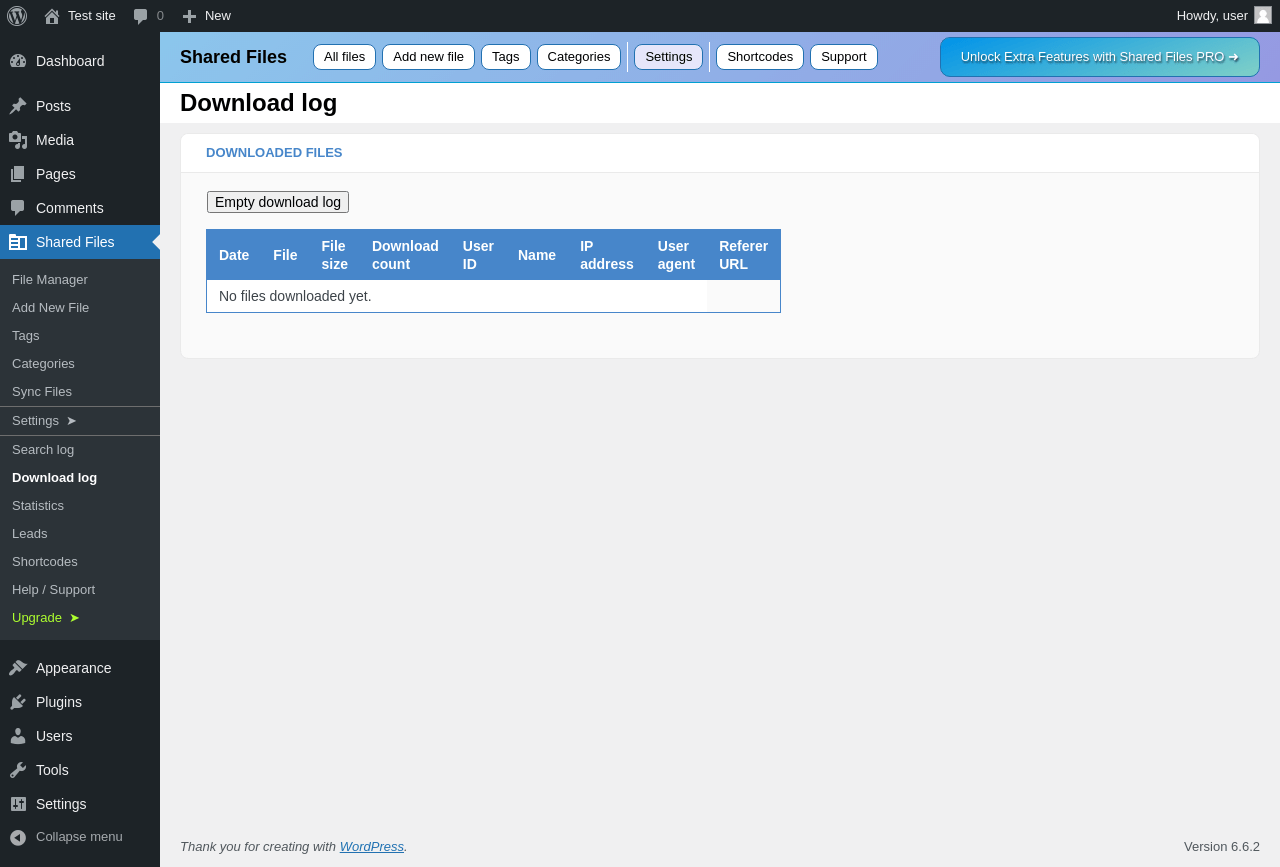Viewport: 1280px width, 867px height.
Task: Click the Comments icon in sidebar
Action: [x=18, y=208]
